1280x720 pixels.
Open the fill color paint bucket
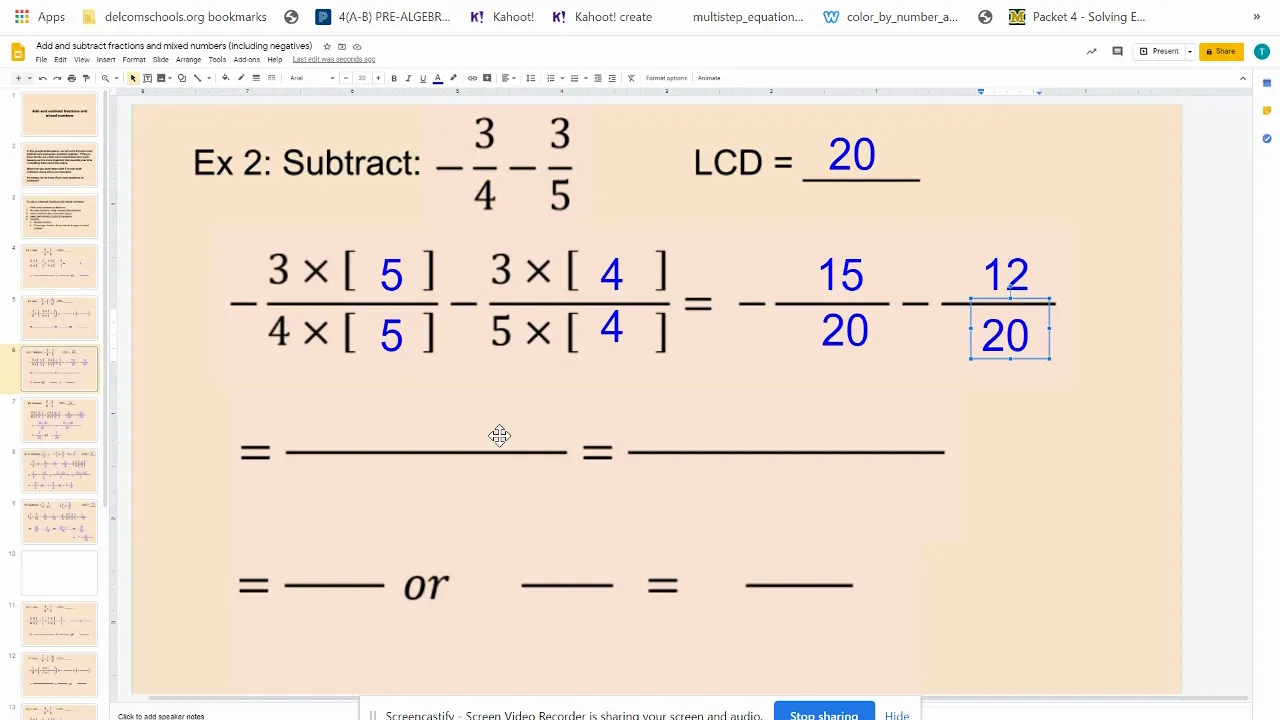point(225,78)
